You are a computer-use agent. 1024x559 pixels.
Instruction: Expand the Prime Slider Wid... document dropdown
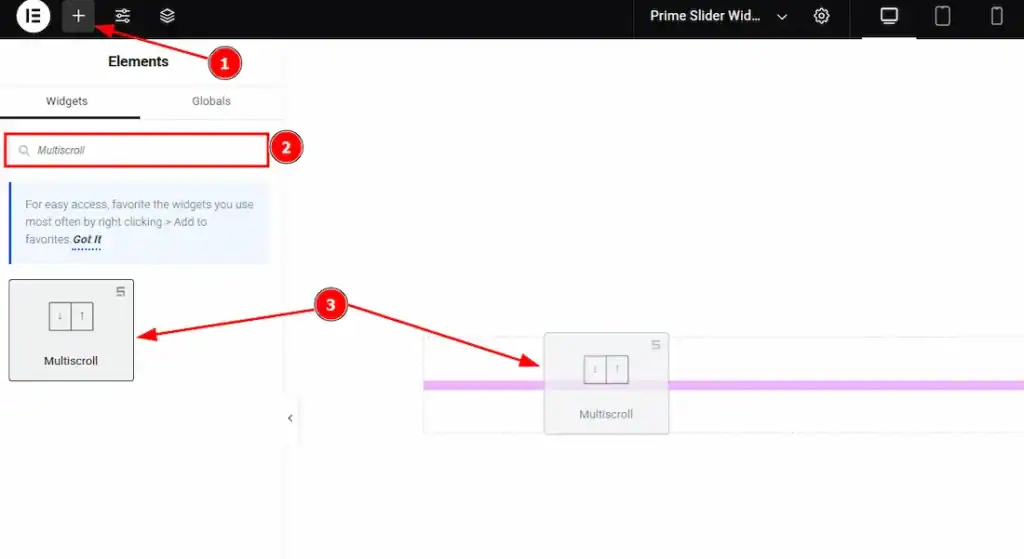[782, 17]
